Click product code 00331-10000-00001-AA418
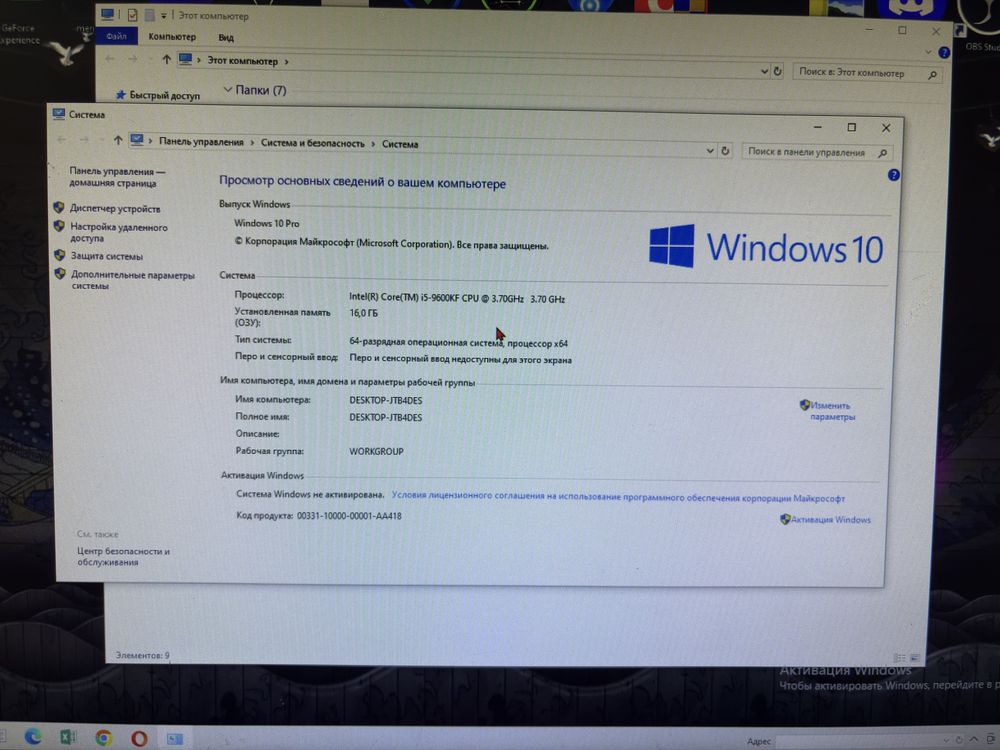 349,516
